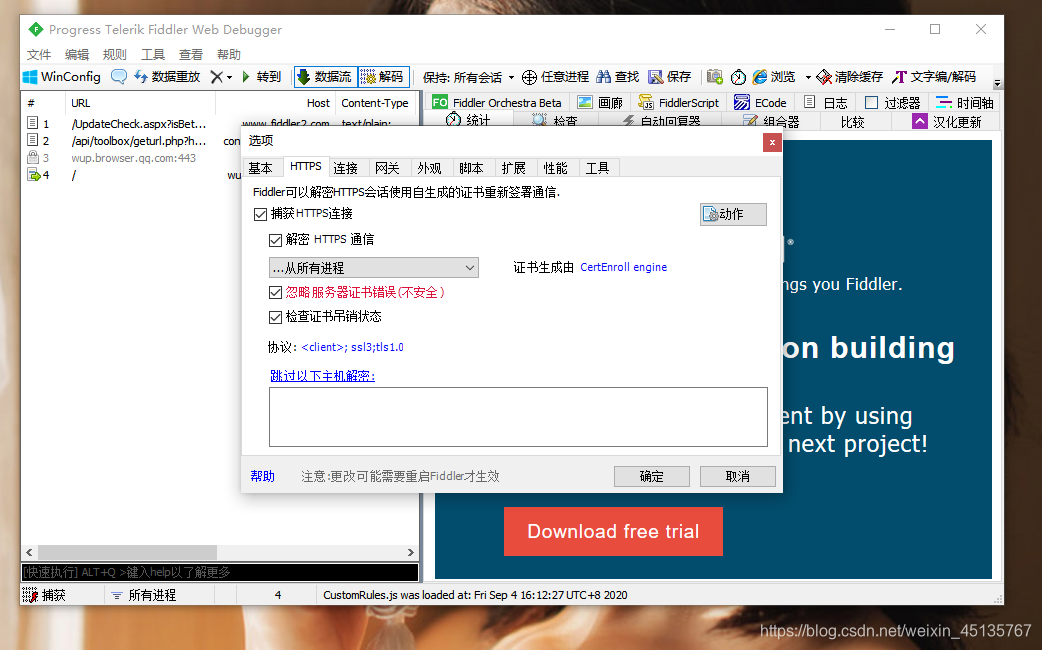Viewport: 1042px width, 650px height.
Task: Open the 帮助 menu in menu bar
Action: pos(229,54)
